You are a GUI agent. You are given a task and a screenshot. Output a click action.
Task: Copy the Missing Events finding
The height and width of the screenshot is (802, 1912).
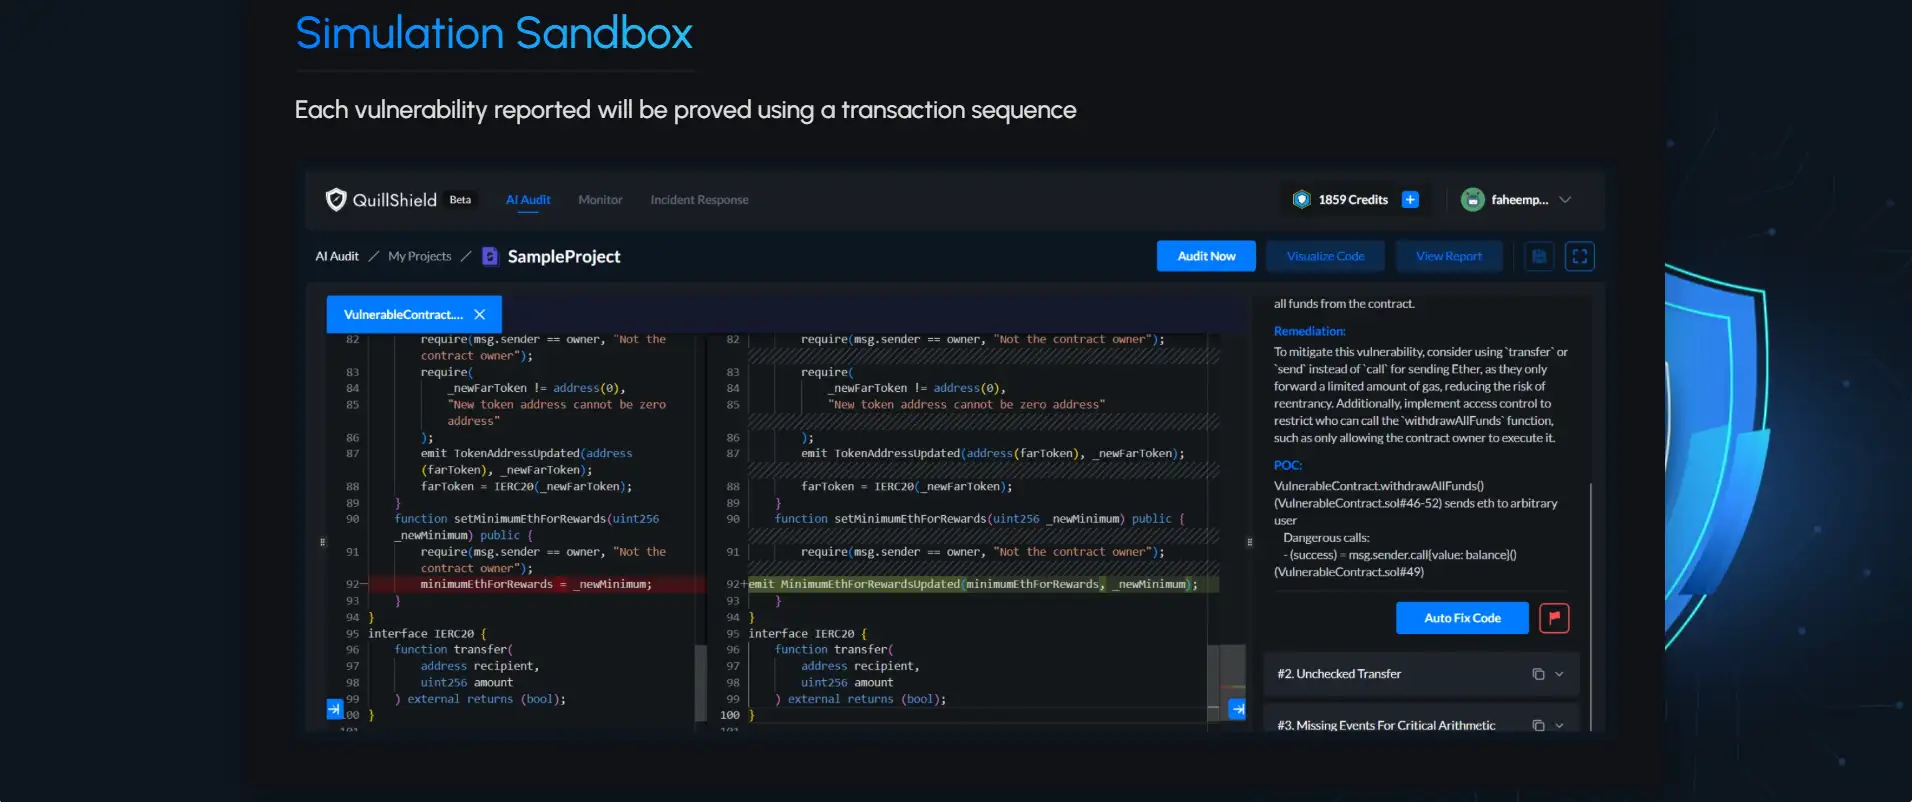1538,725
